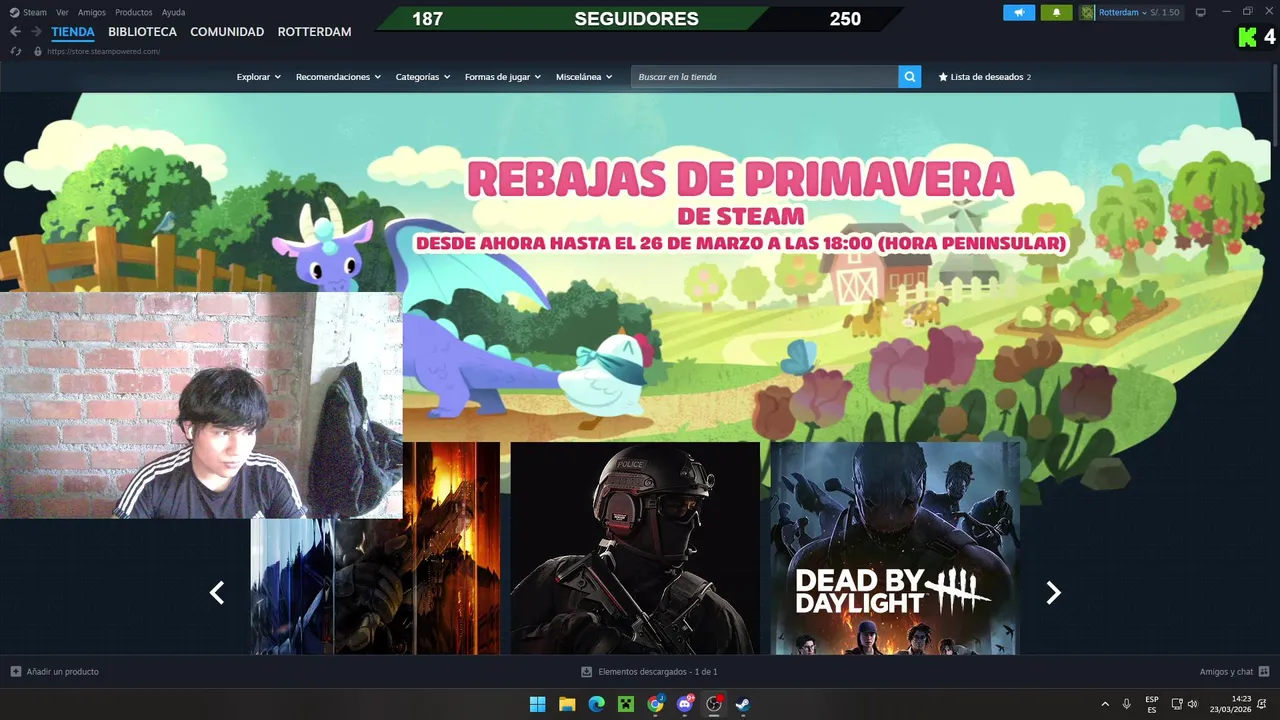Open Lista de deseados
Screen dimensions: 1280x720
984,77
